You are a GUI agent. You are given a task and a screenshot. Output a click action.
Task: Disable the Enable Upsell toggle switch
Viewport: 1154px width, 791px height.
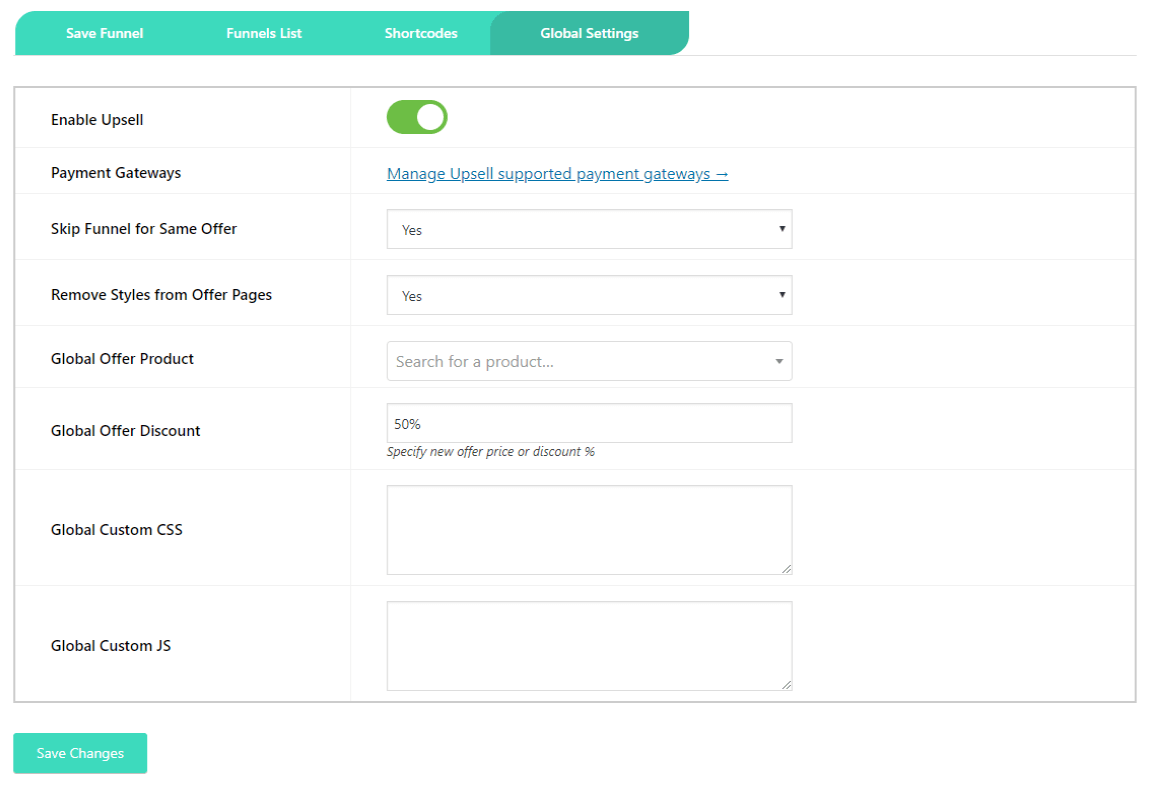pyautogui.click(x=417, y=117)
